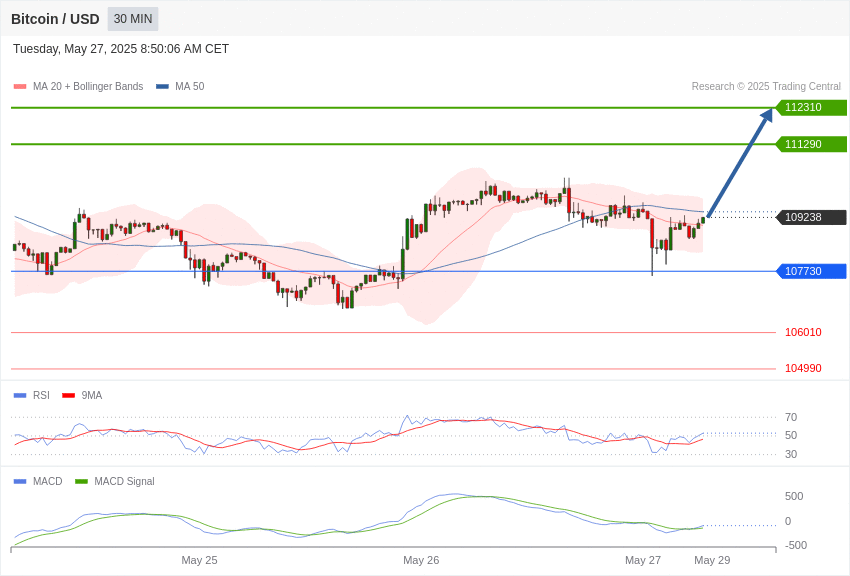Click the '9MA' legend label
Image resolution: width=850 pixels, height=576 pixels.
pos(92,395)
